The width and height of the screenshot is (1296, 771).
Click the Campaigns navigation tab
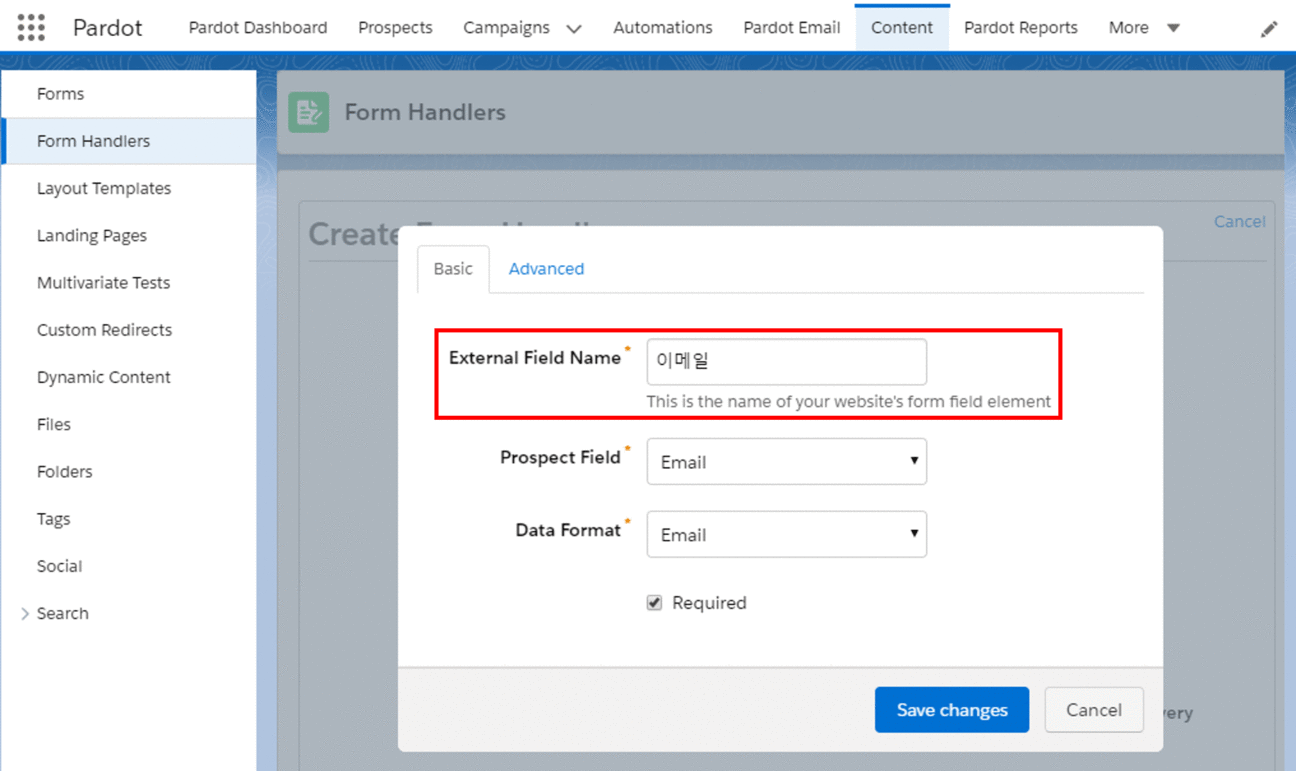(506, 28)
